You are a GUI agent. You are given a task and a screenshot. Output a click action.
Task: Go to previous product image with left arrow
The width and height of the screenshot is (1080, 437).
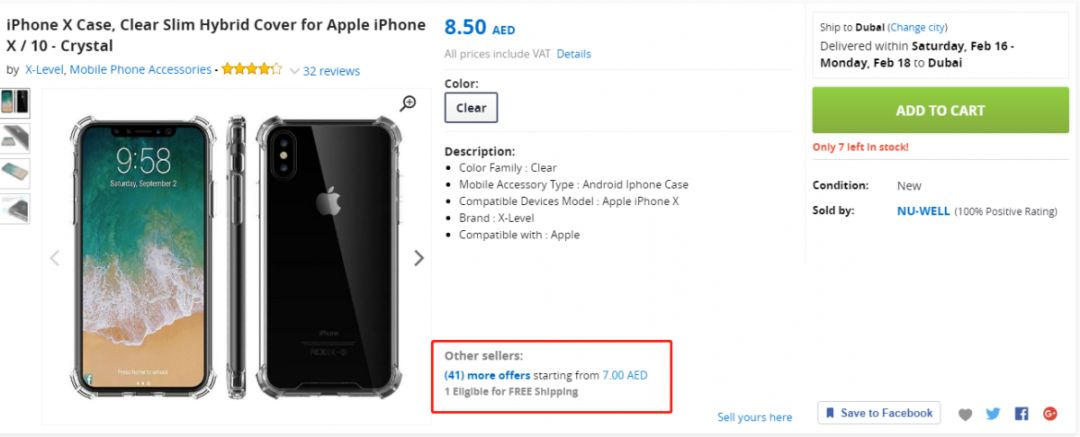point(54,258)
